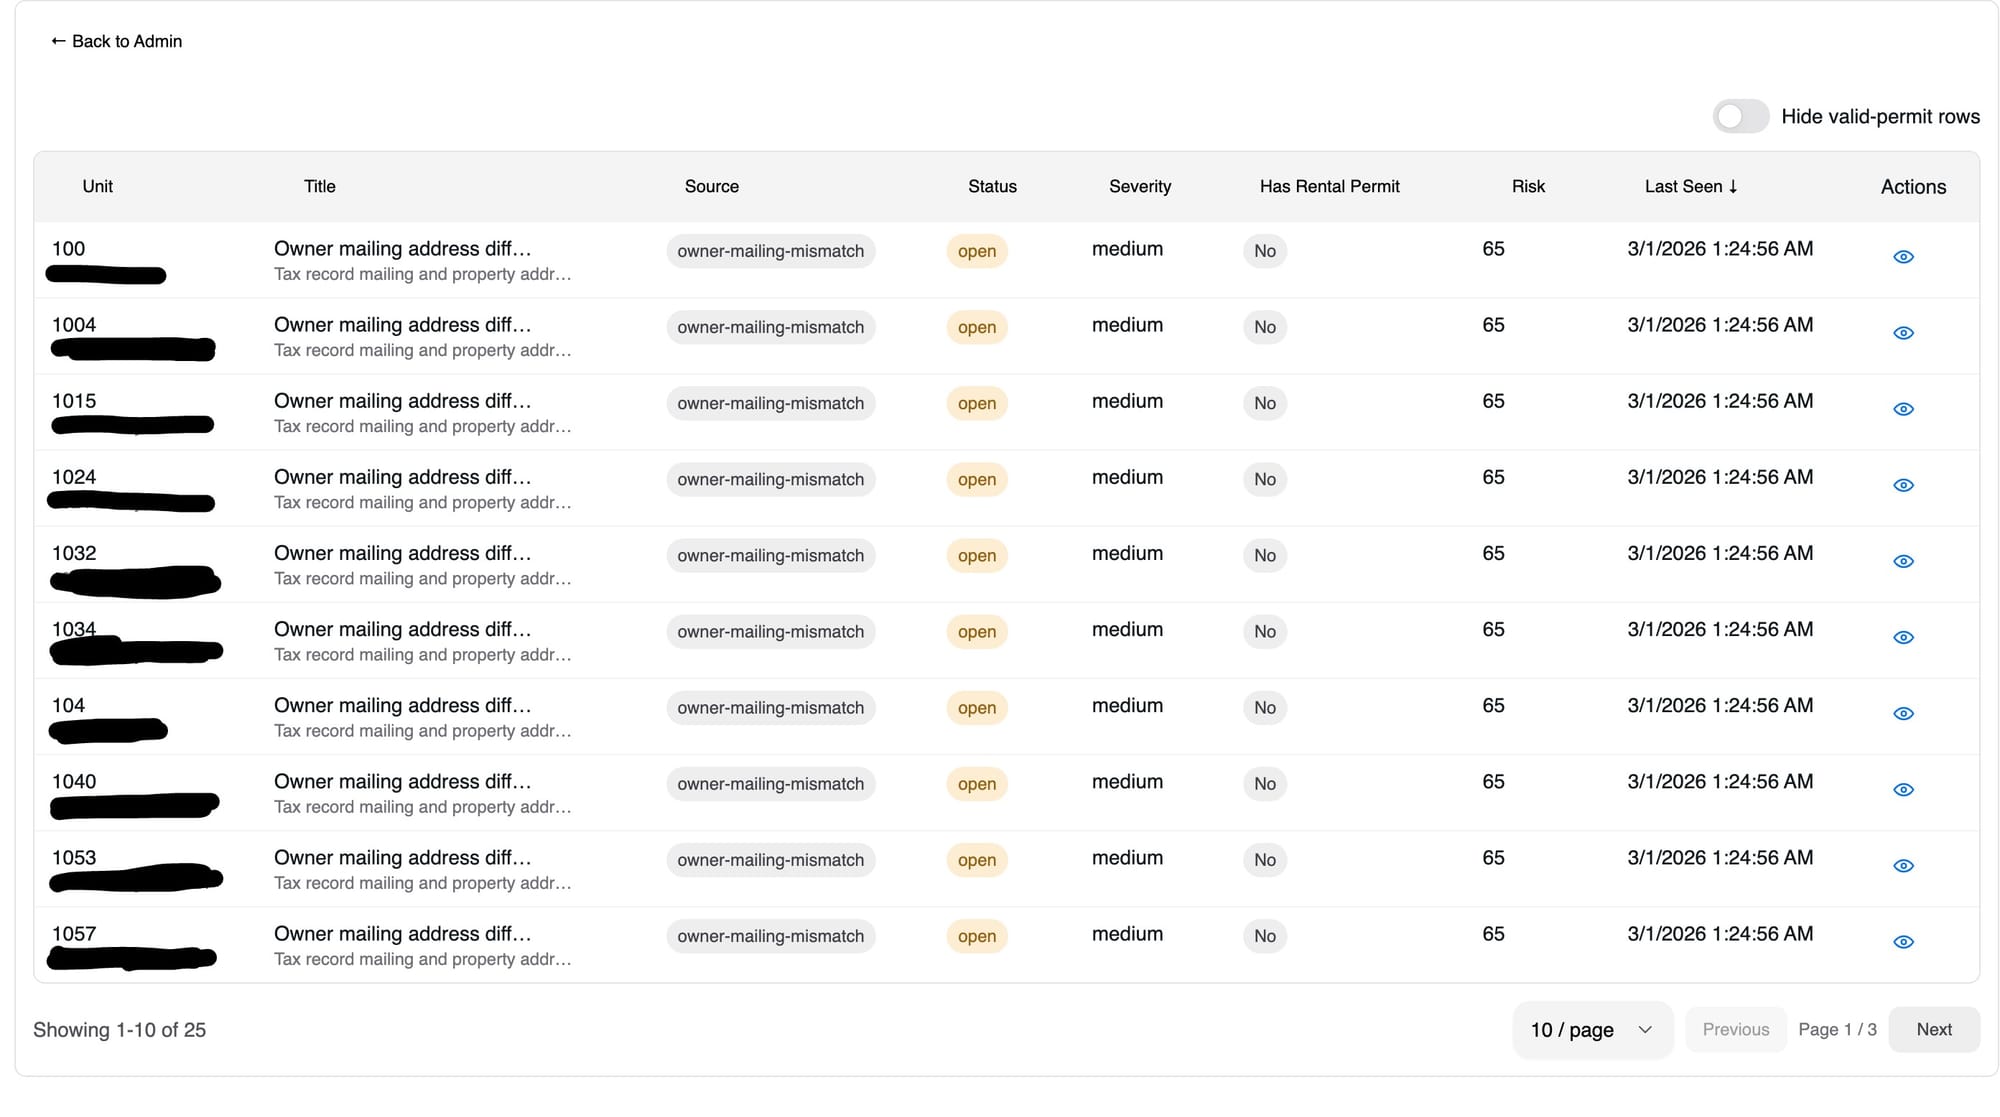Go to Next page
2000x1117 pixels.
point(1933,1029)
